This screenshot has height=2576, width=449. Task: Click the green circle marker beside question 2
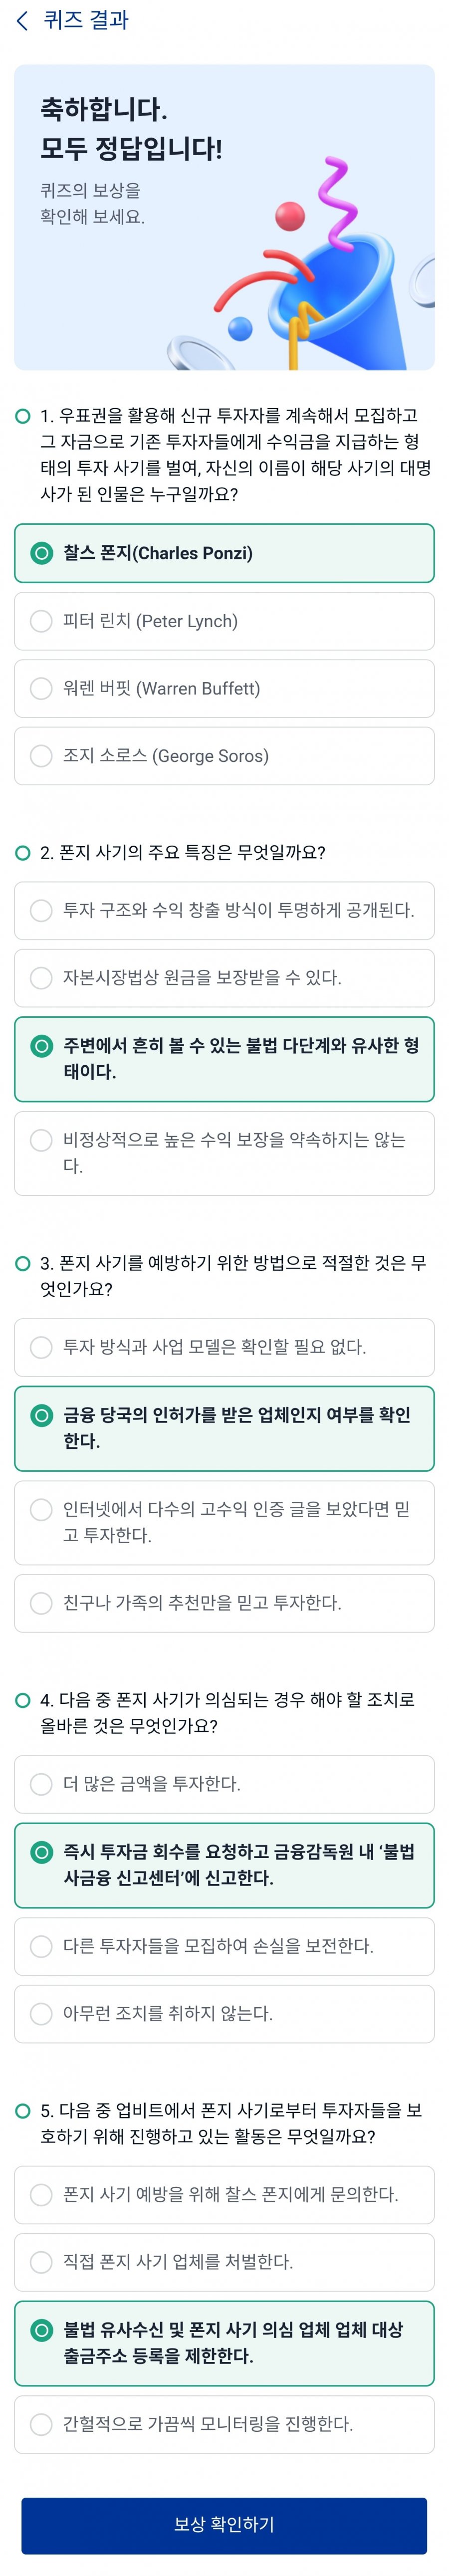point(23,853)
